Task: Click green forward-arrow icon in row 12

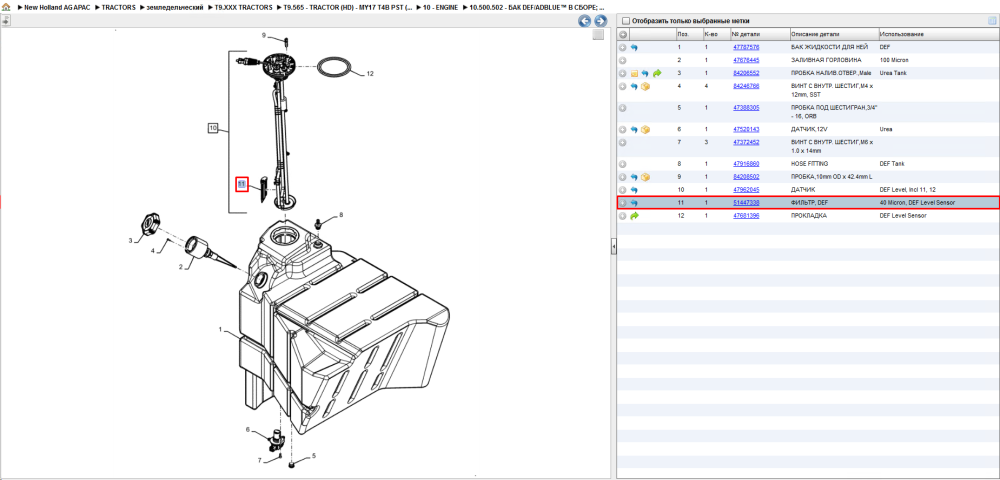Action: [634, 216]
